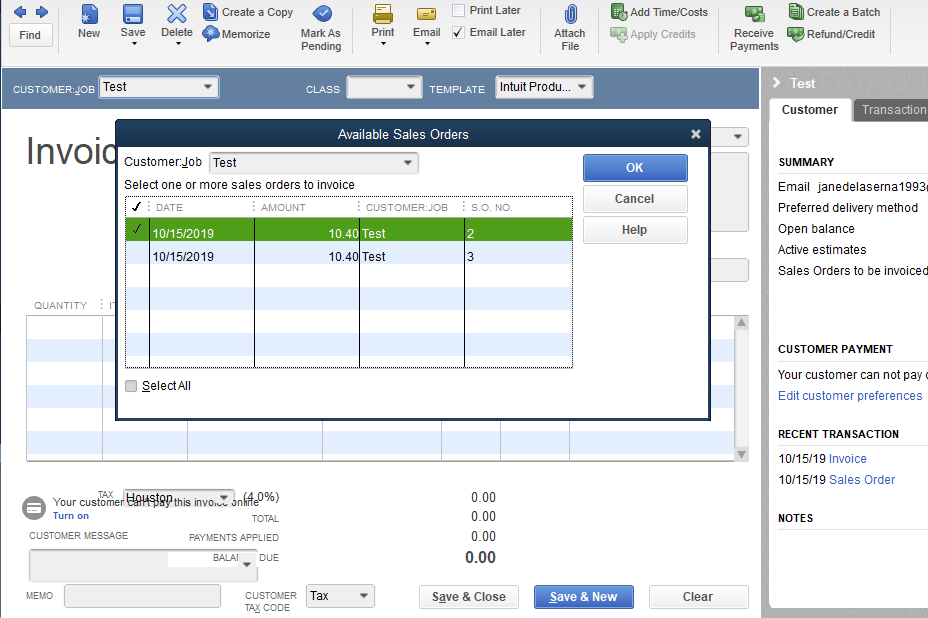Collapse the Test customer side panel chevron
This screenshot has width=928, height=618.
click(x=776, y=83)
